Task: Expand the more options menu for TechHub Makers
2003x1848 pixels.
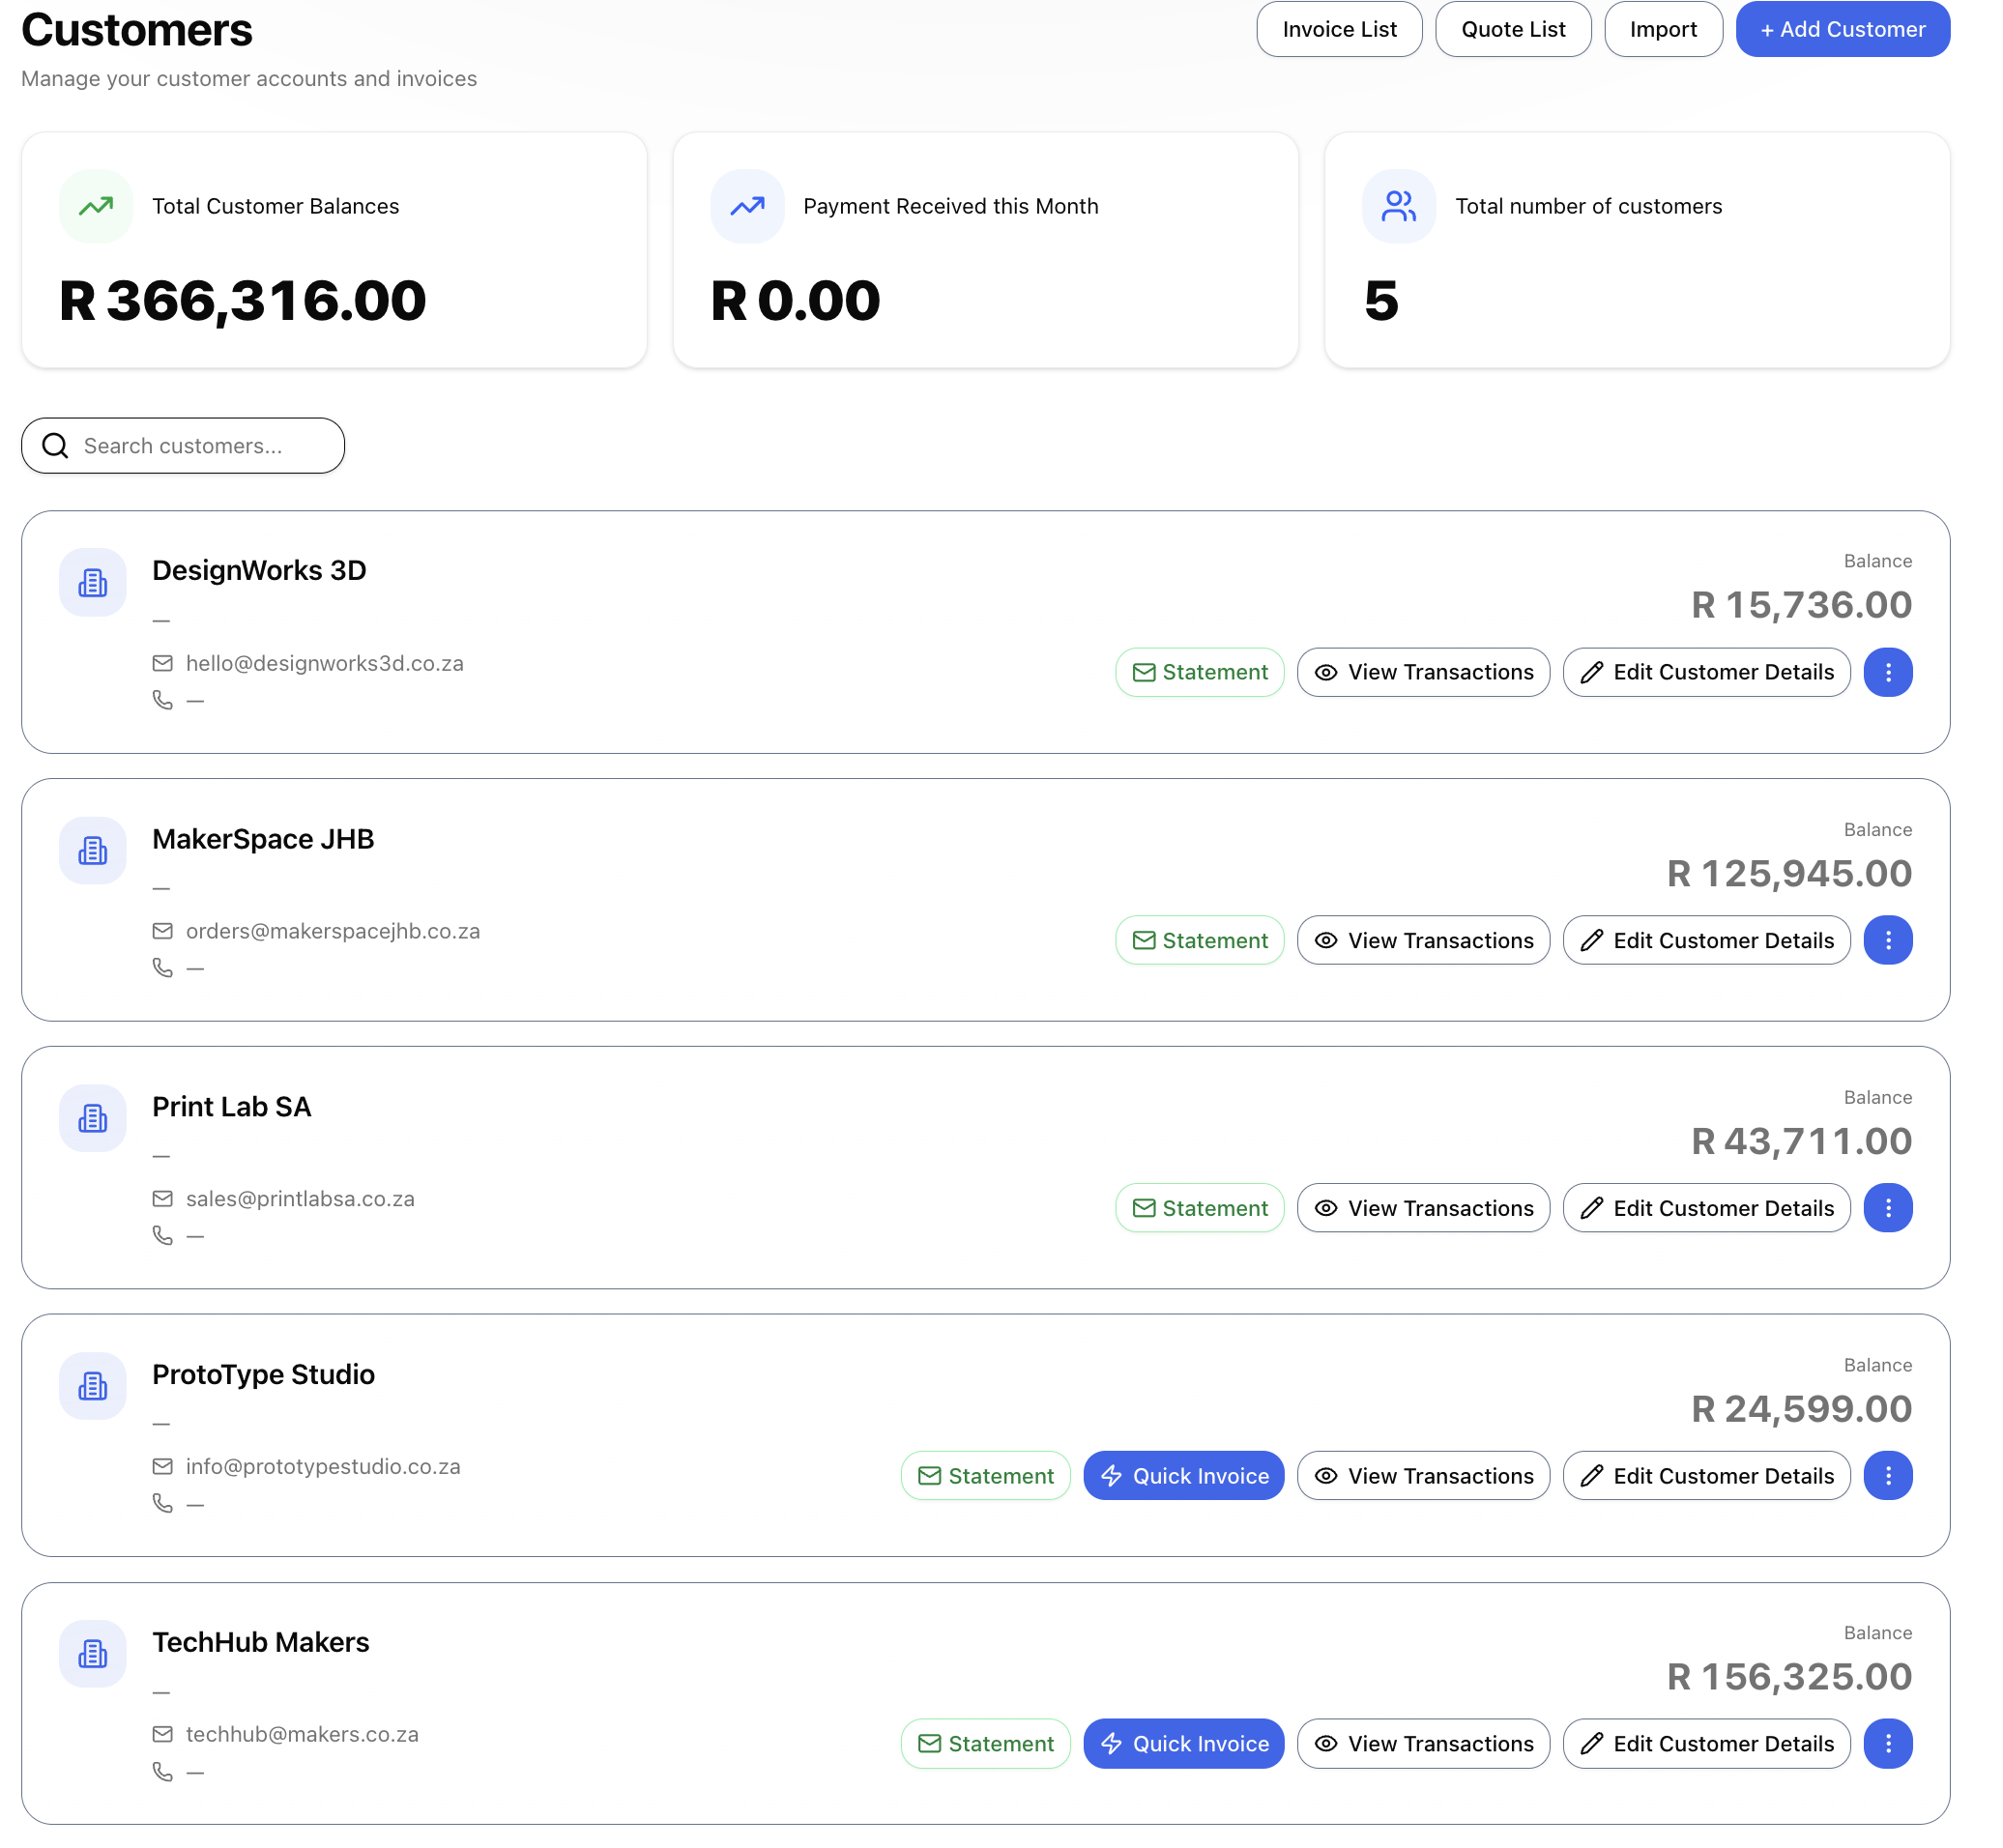Action: point(1888,1744)
